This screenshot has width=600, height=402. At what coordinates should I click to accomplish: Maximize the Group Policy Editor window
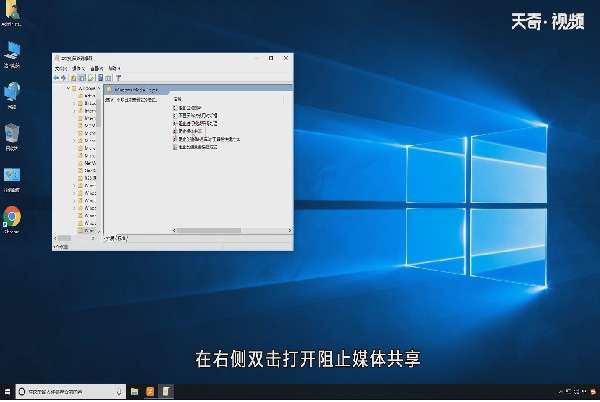tap(271, 58)
